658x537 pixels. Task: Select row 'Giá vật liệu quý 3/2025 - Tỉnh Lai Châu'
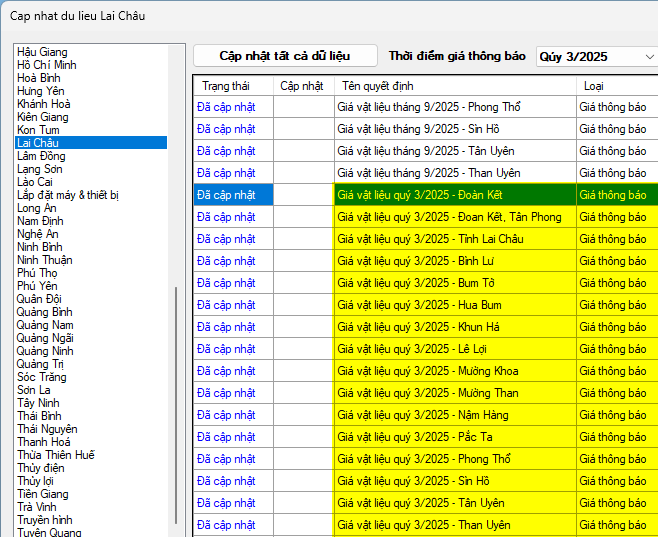point(430,239)
